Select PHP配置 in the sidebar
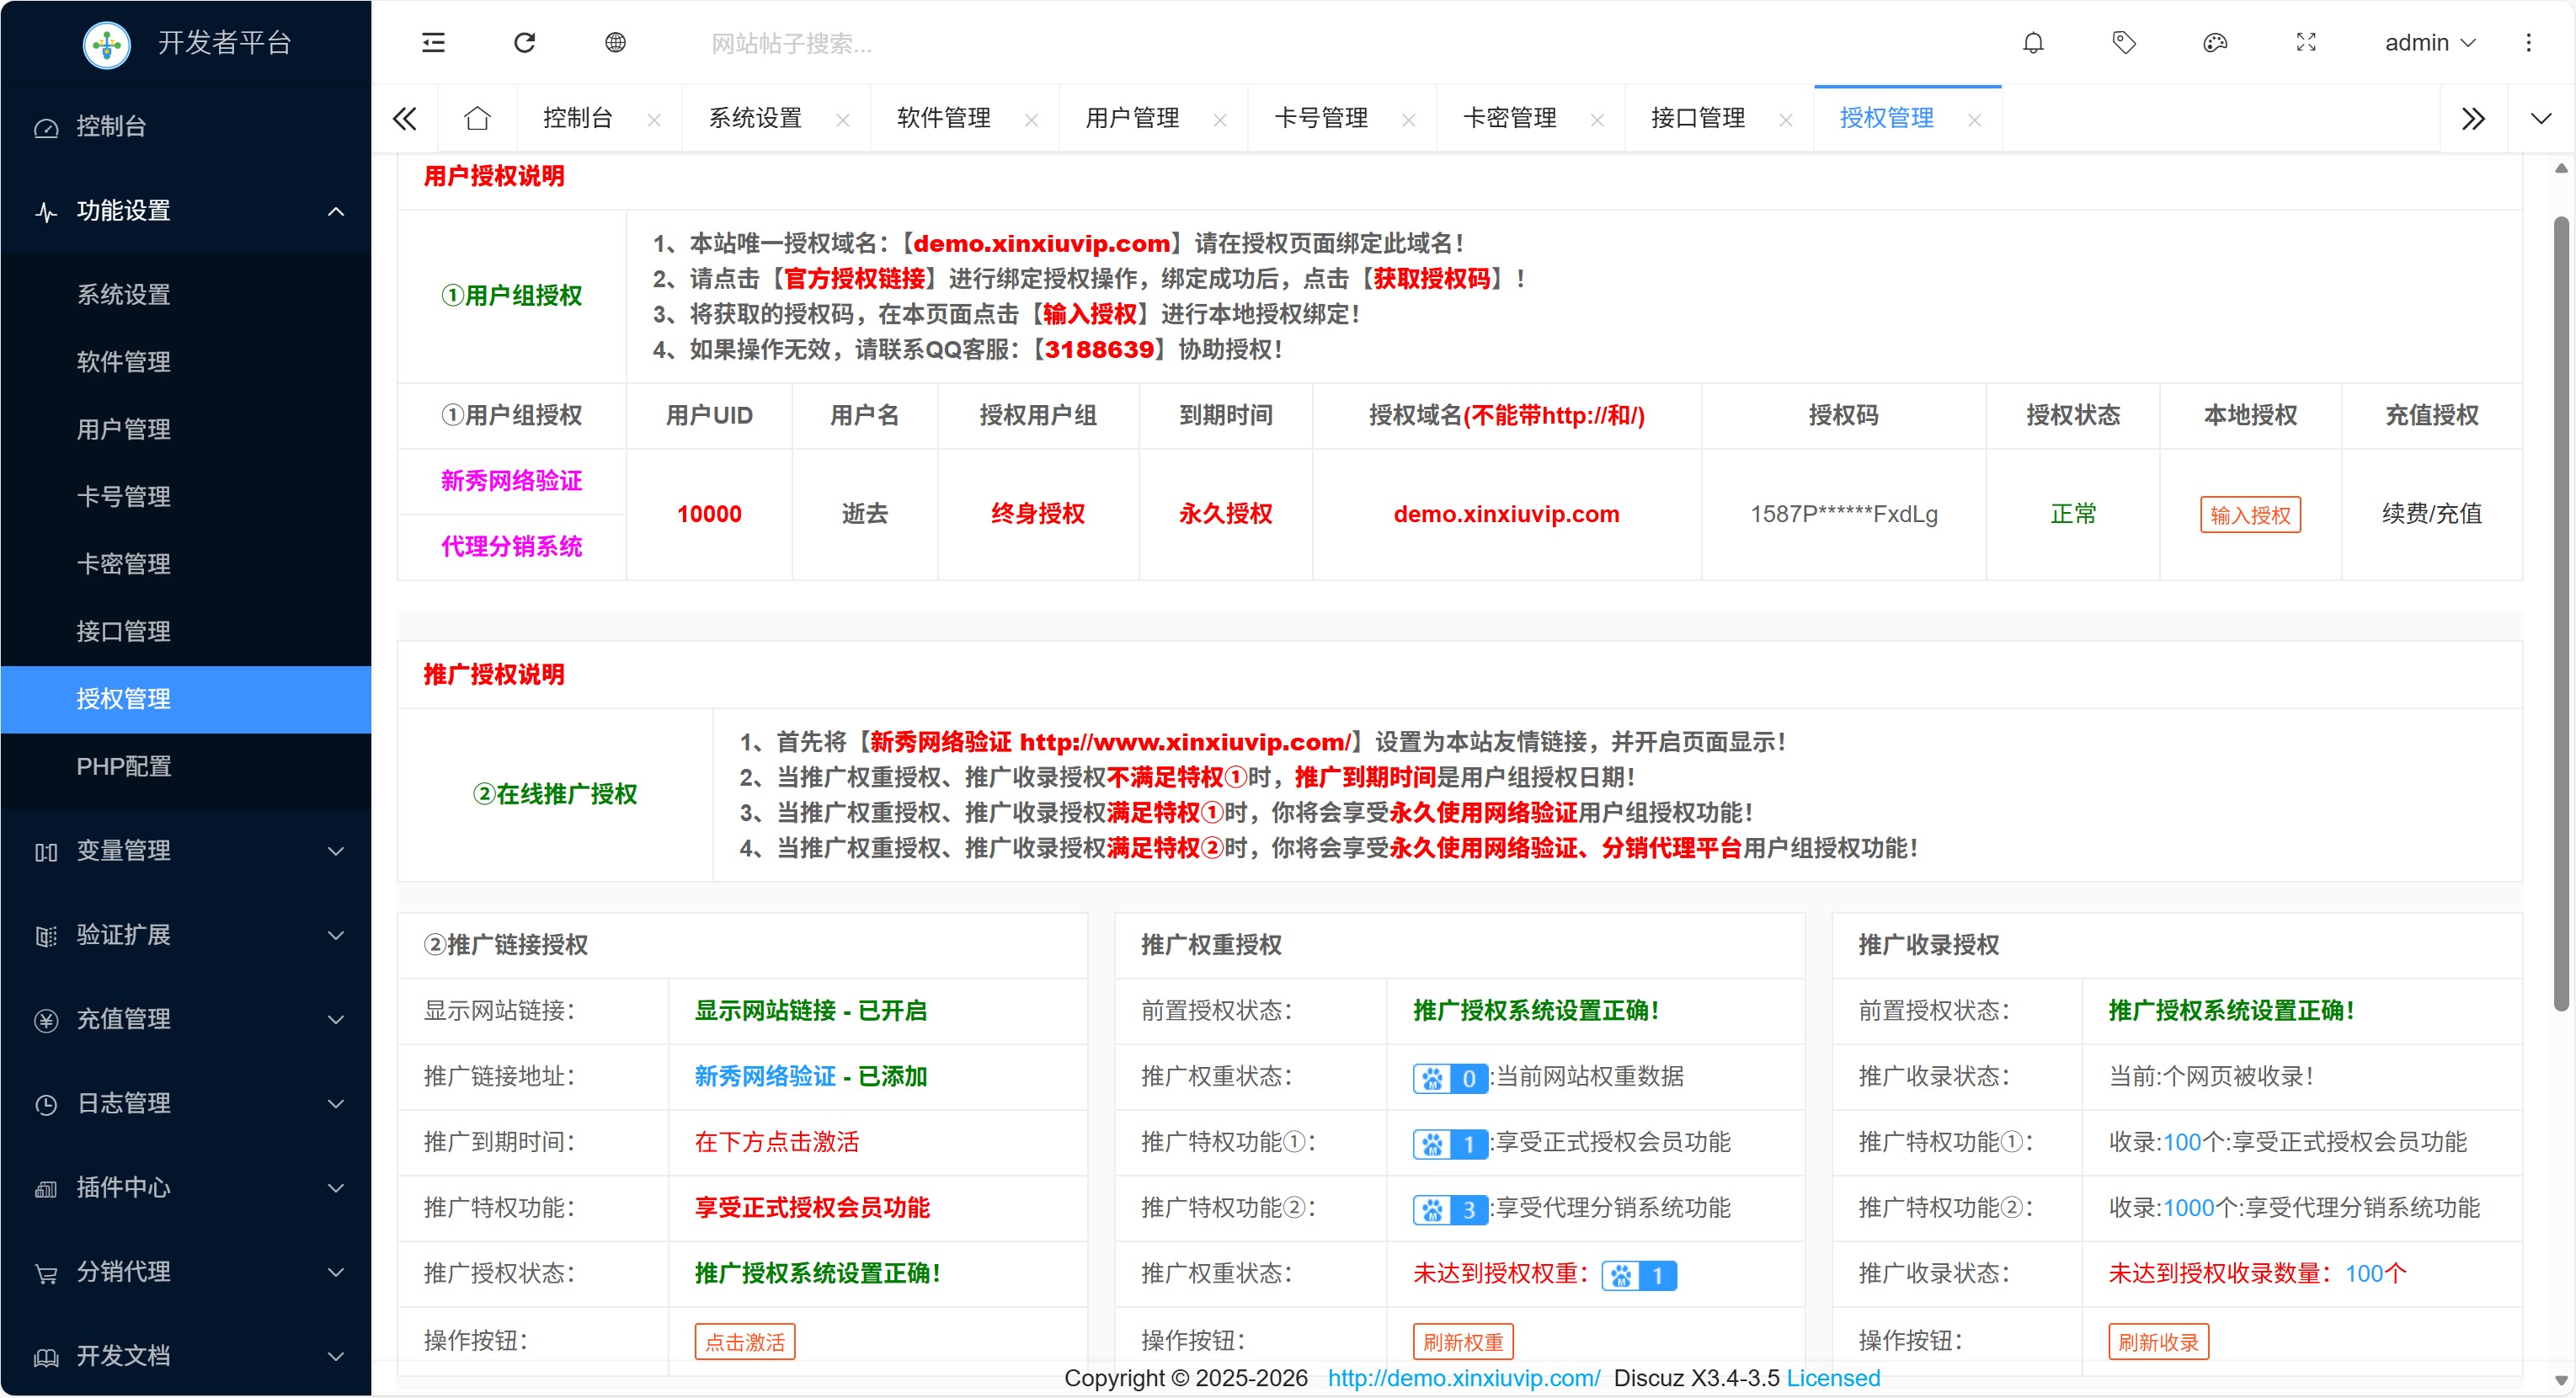 [x=124, y=767]
